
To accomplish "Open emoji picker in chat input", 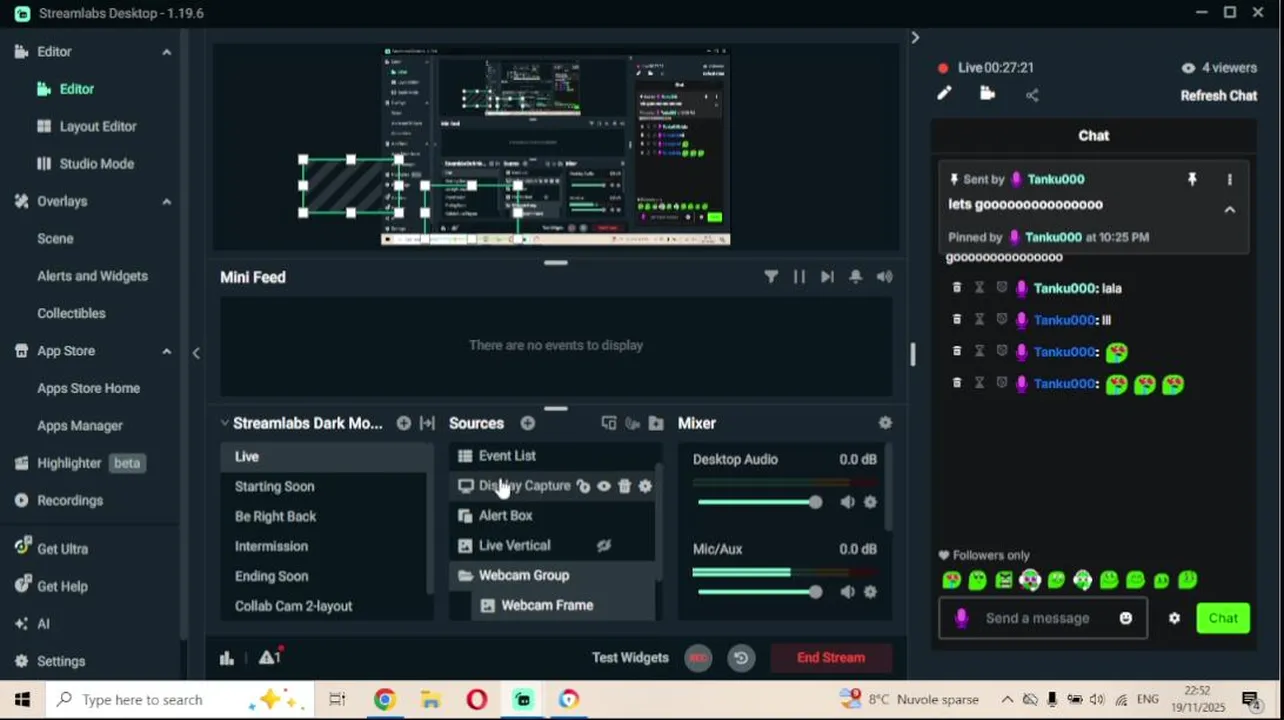I will pyautogui.click(x=1126, y=618).
